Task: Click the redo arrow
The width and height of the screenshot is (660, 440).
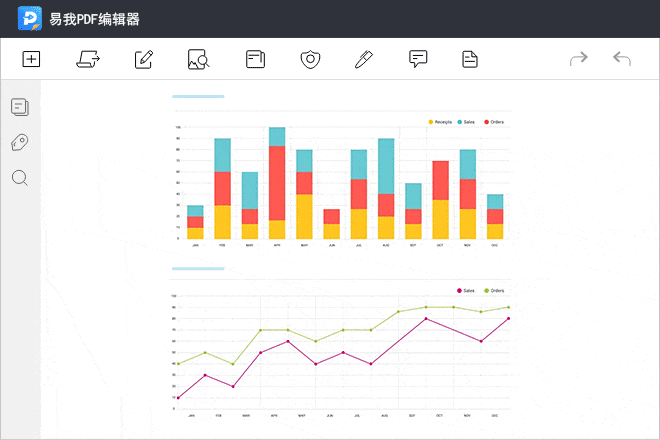Action: (x=578, y=59)
